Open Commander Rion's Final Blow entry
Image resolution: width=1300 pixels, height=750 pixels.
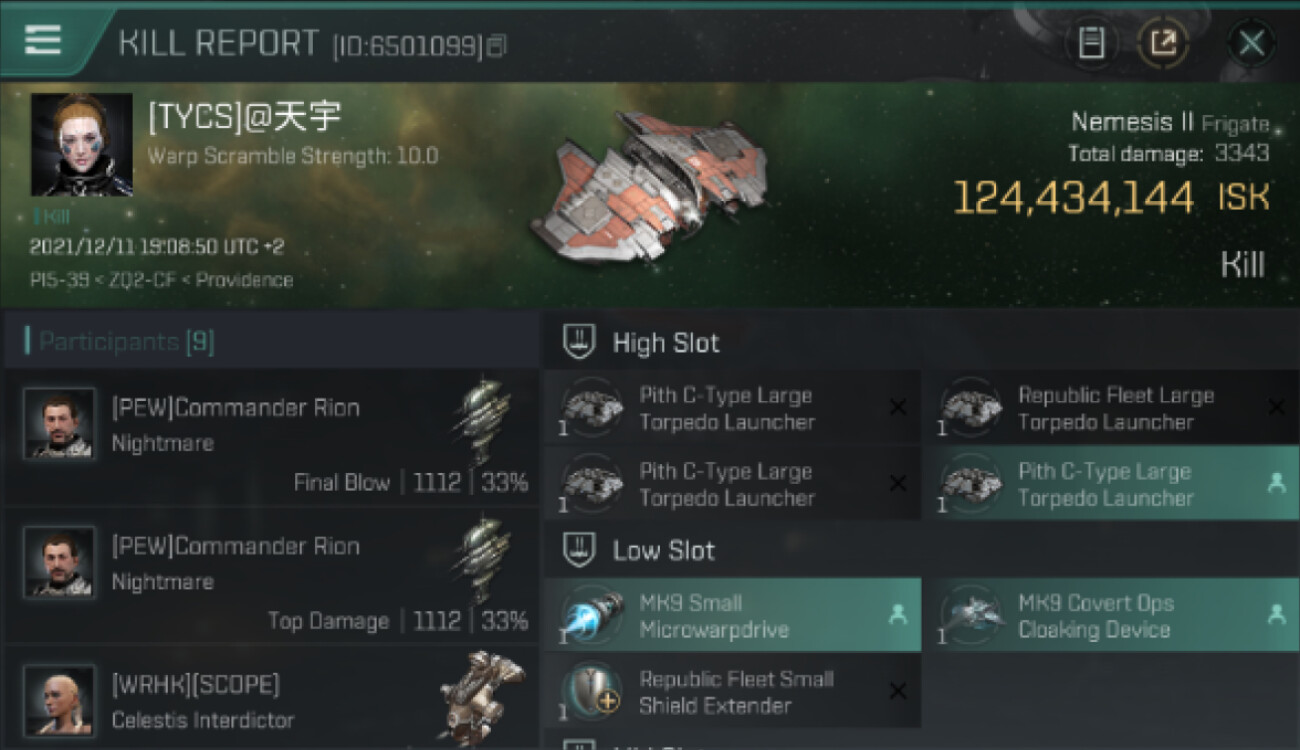pos(271,437)
